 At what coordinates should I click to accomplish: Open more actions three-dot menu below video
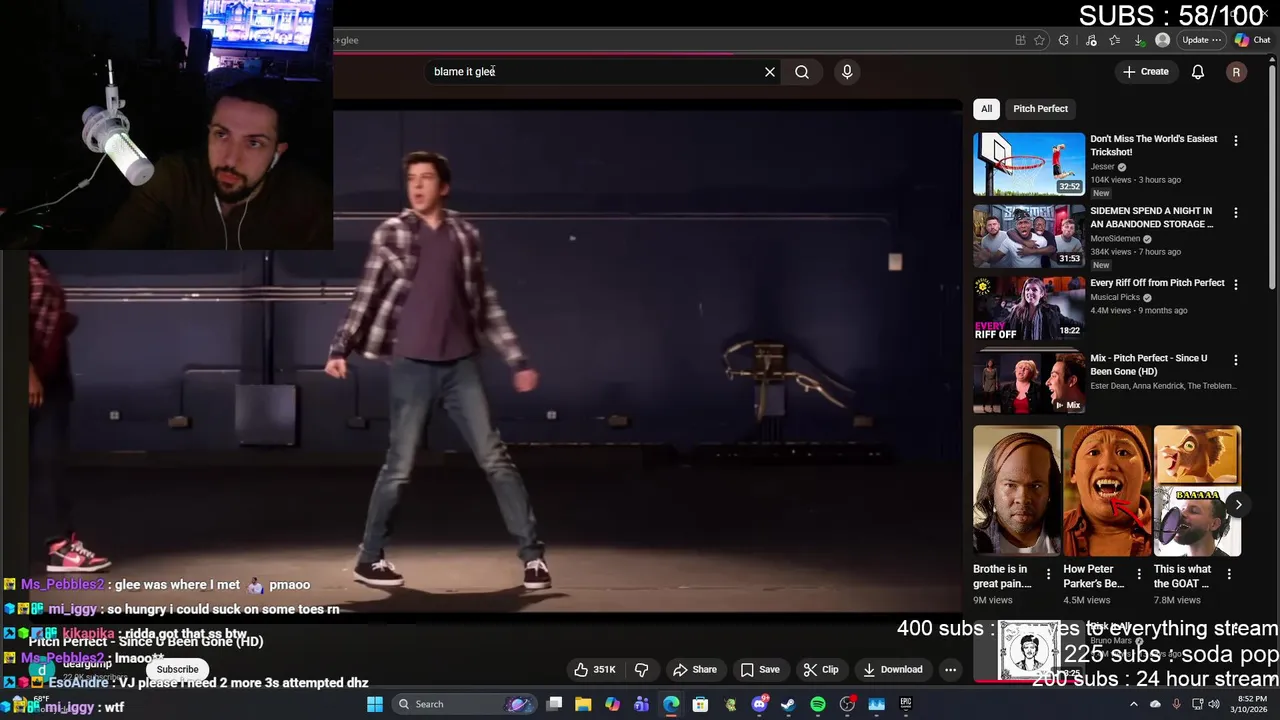(951, 670)
